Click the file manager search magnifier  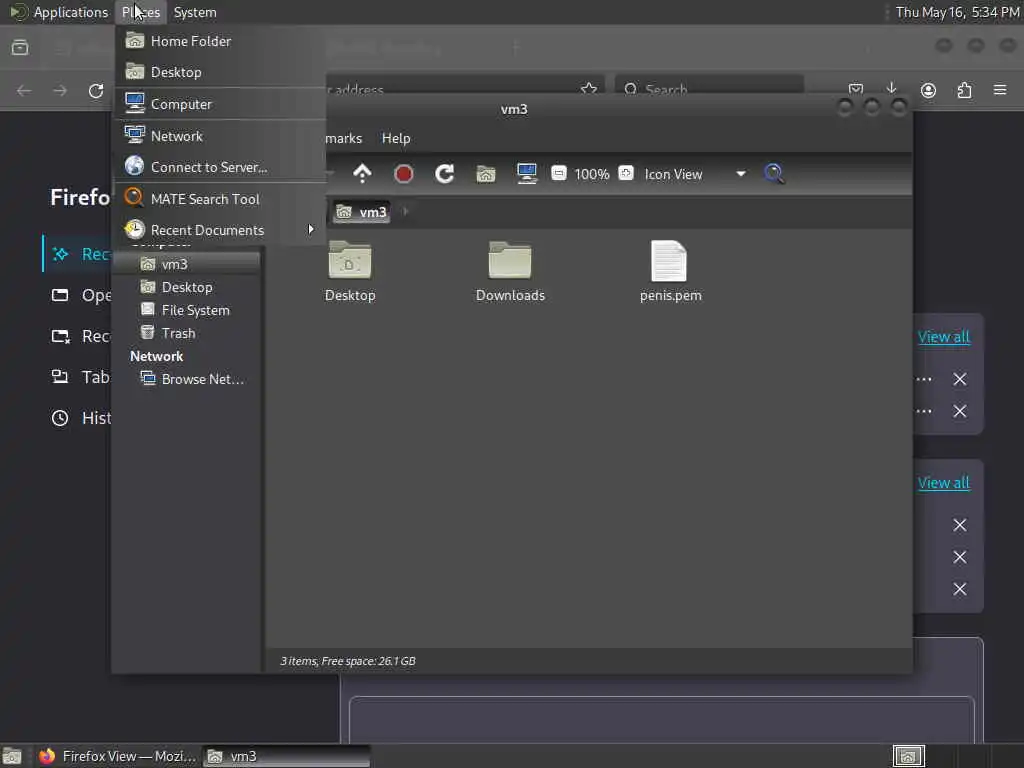click(x=774, y=174)
